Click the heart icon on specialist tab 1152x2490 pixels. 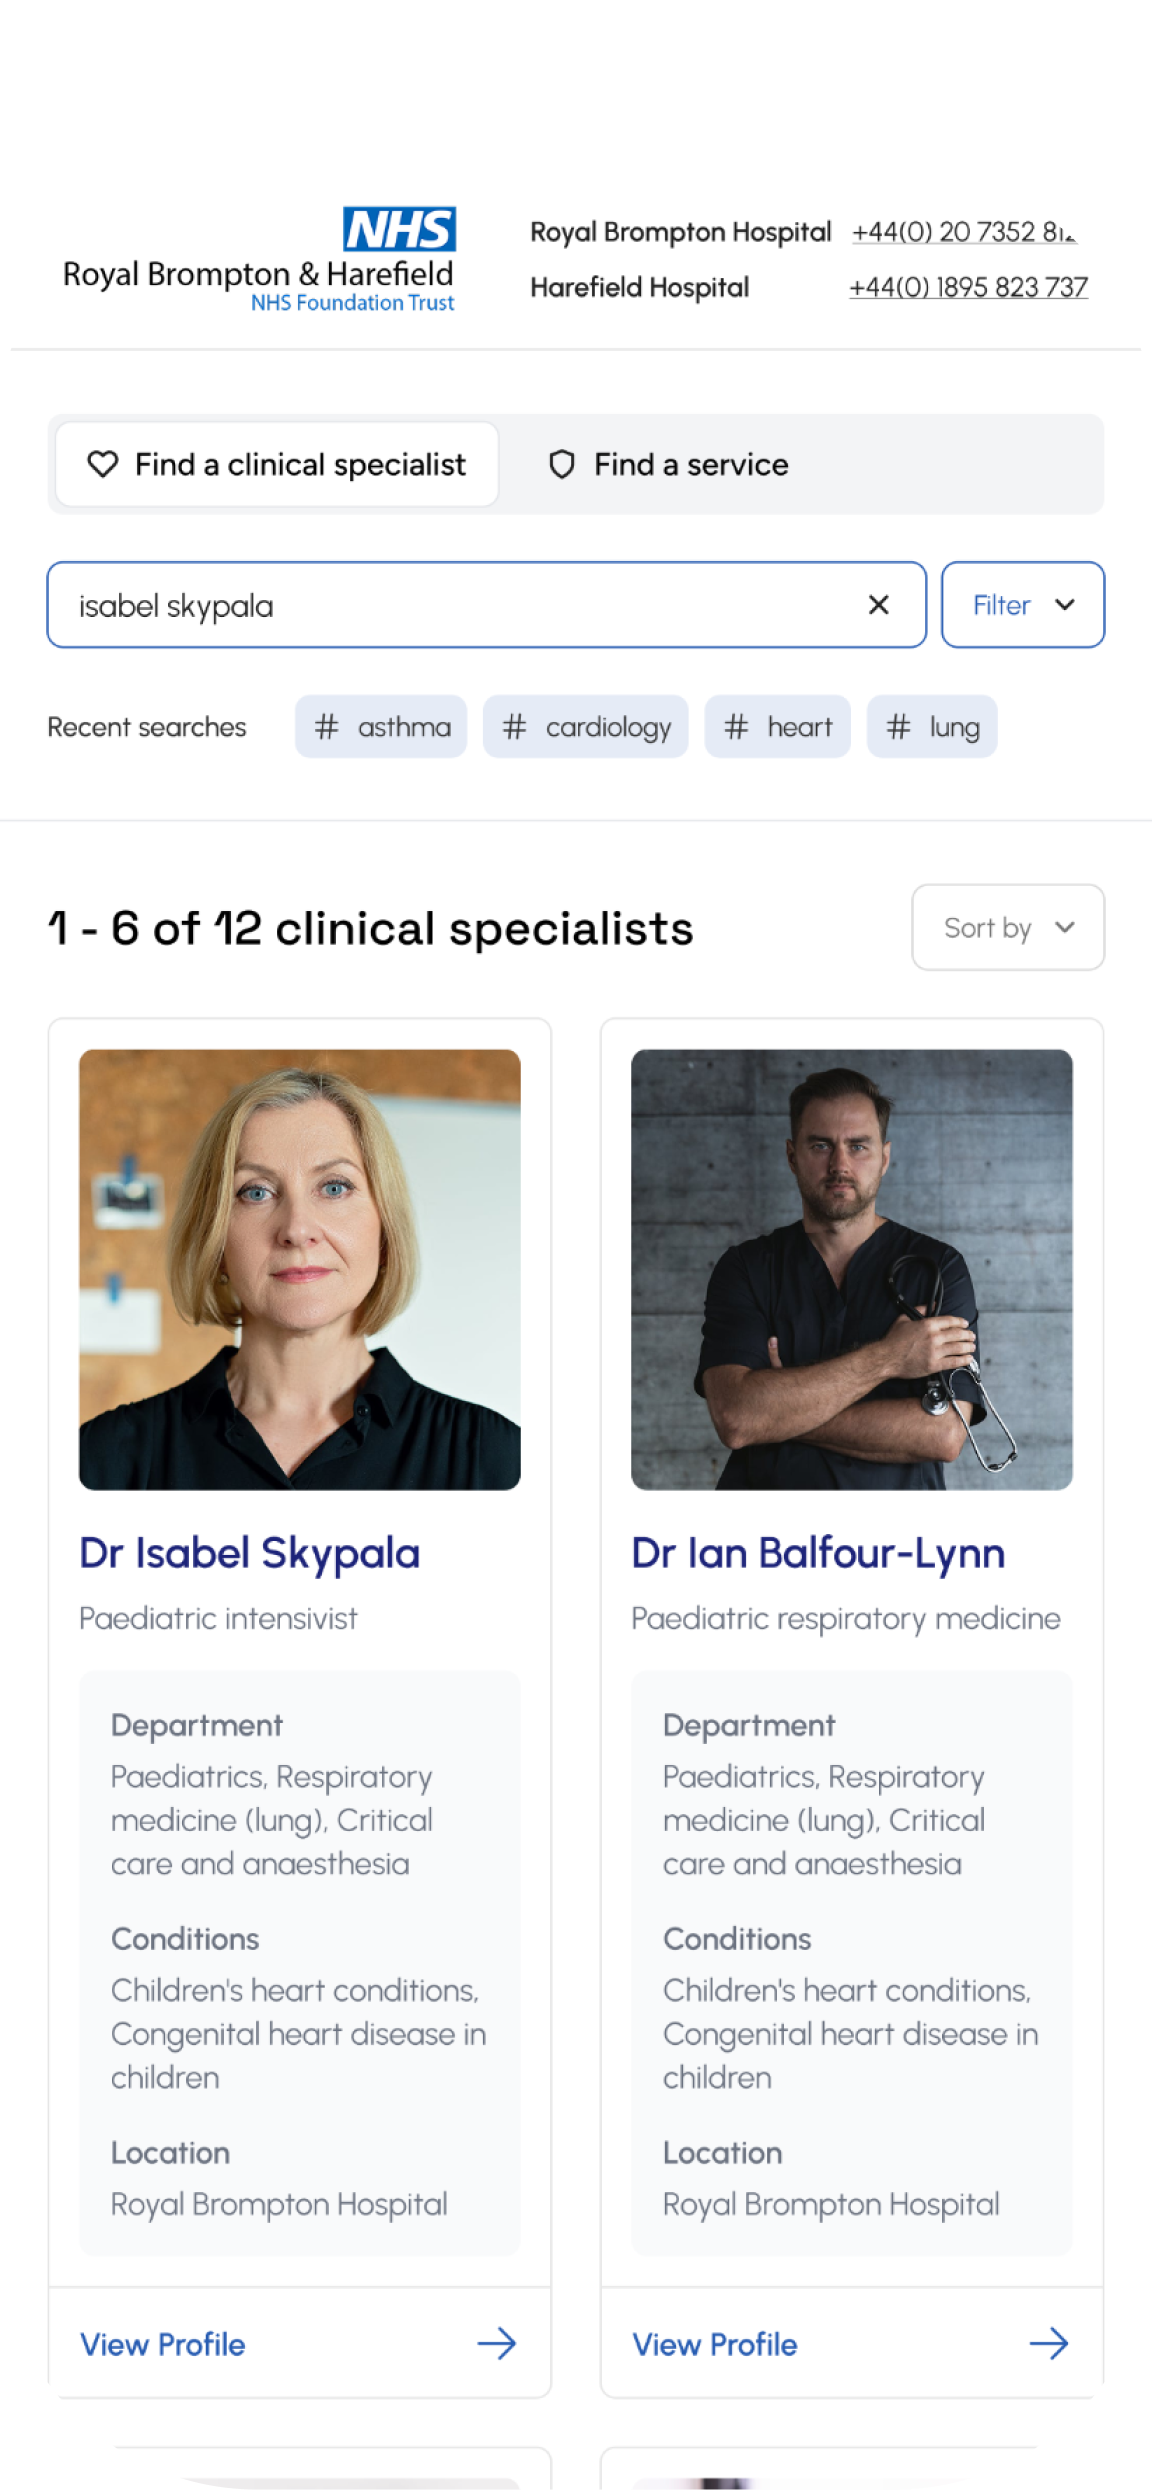103,464
